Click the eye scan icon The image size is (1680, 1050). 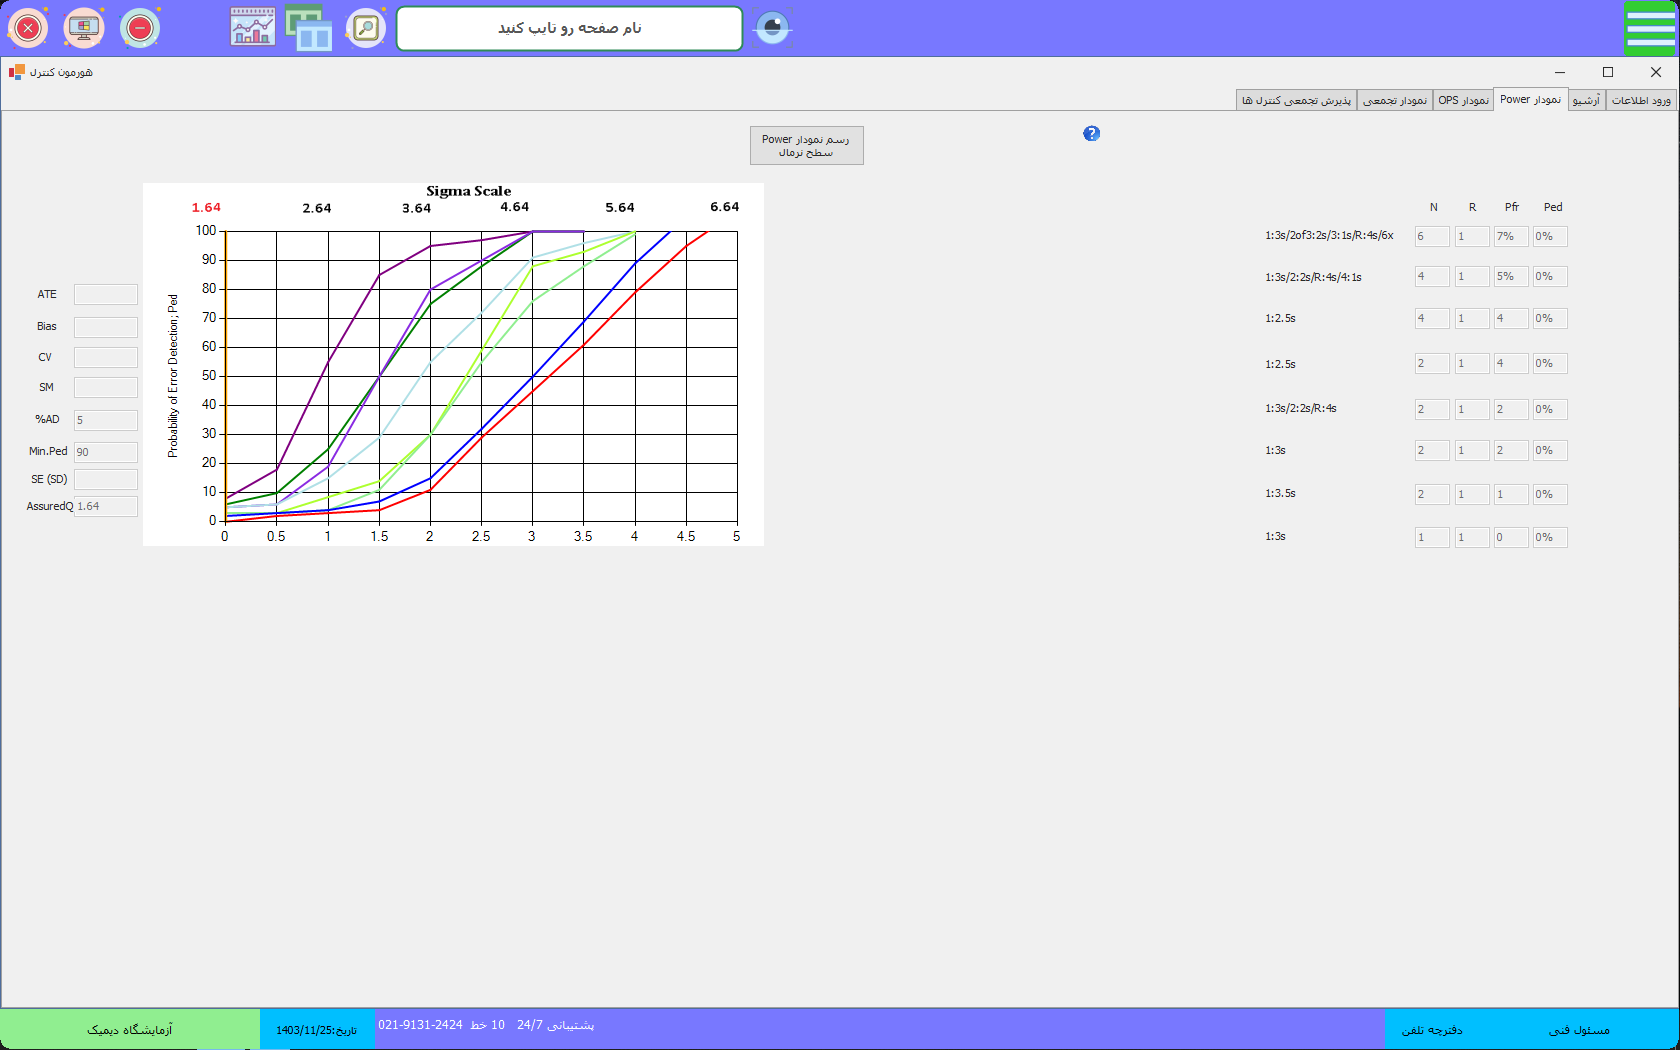click(x=772, y=28)
